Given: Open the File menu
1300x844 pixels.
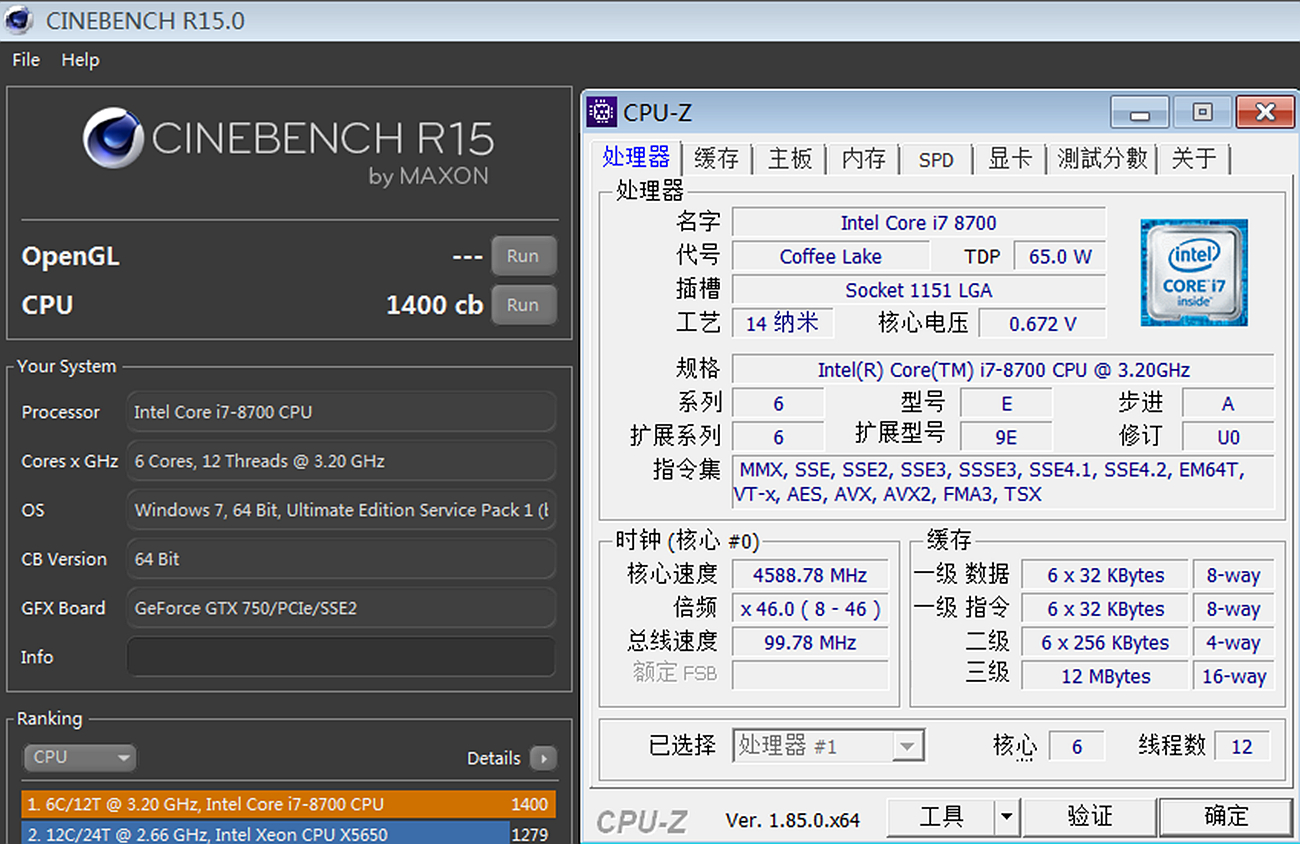Looking at the screenshot, I should [26, 60].
